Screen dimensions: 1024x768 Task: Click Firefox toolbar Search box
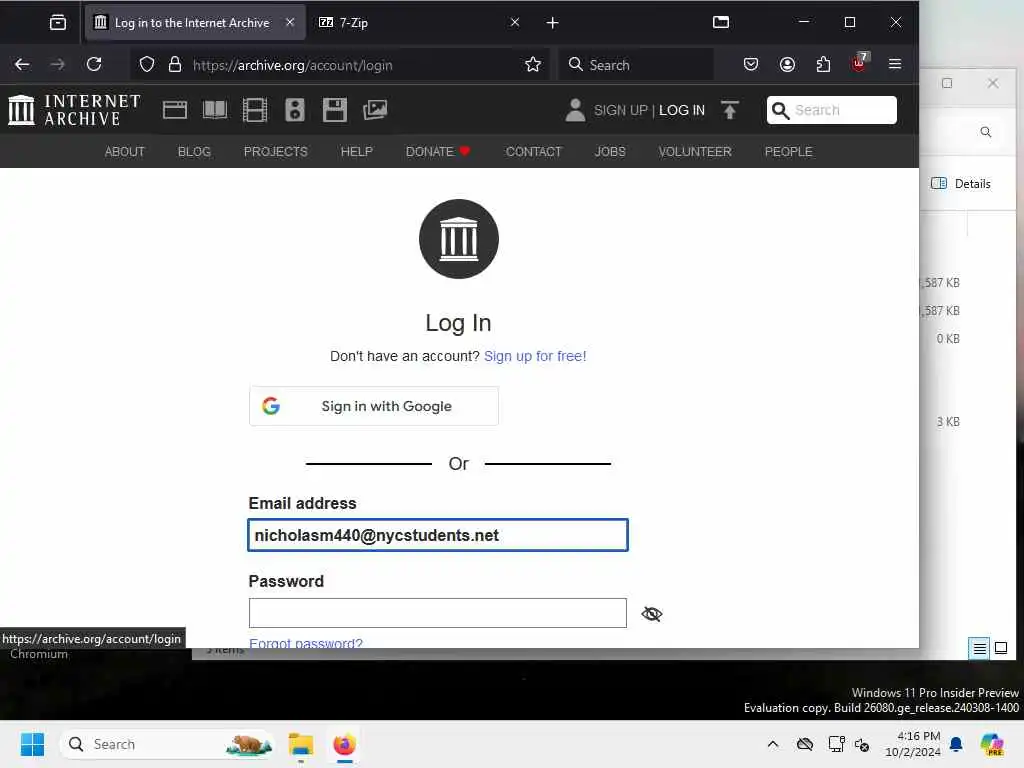tap(636, 65)
